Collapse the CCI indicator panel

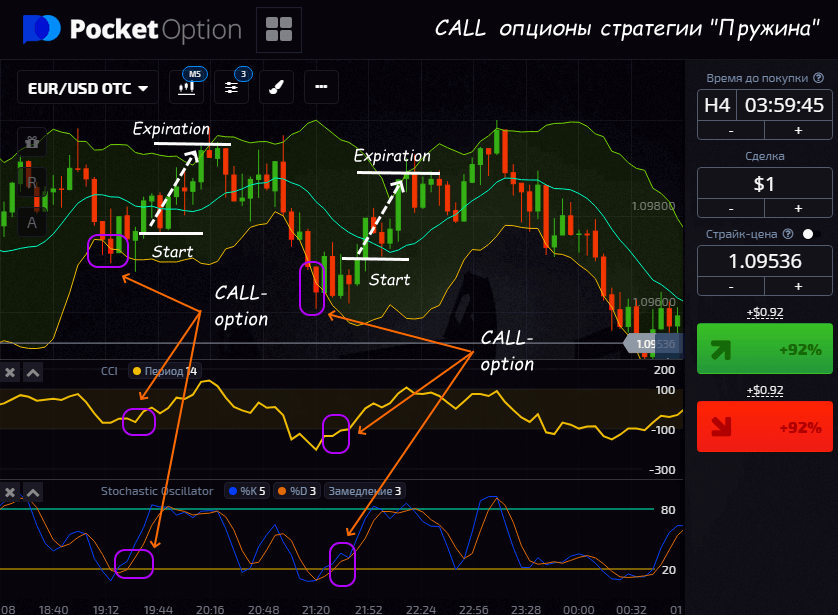click(33, 373)
